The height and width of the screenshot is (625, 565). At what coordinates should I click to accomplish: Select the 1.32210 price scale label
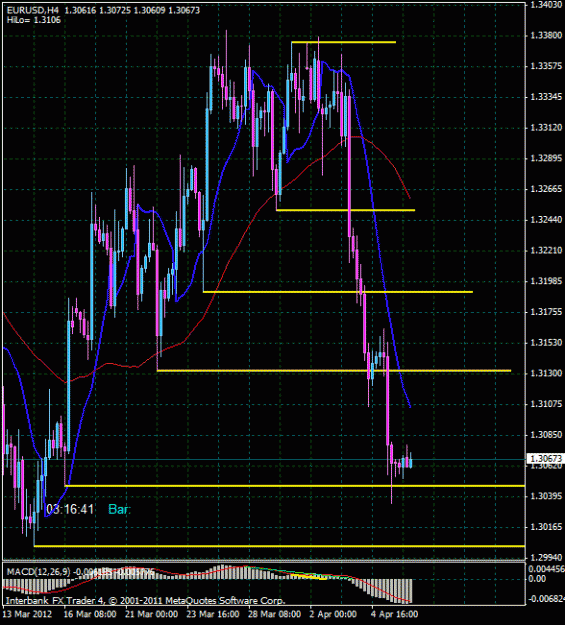pyautogui.click(x=546, y=250)
